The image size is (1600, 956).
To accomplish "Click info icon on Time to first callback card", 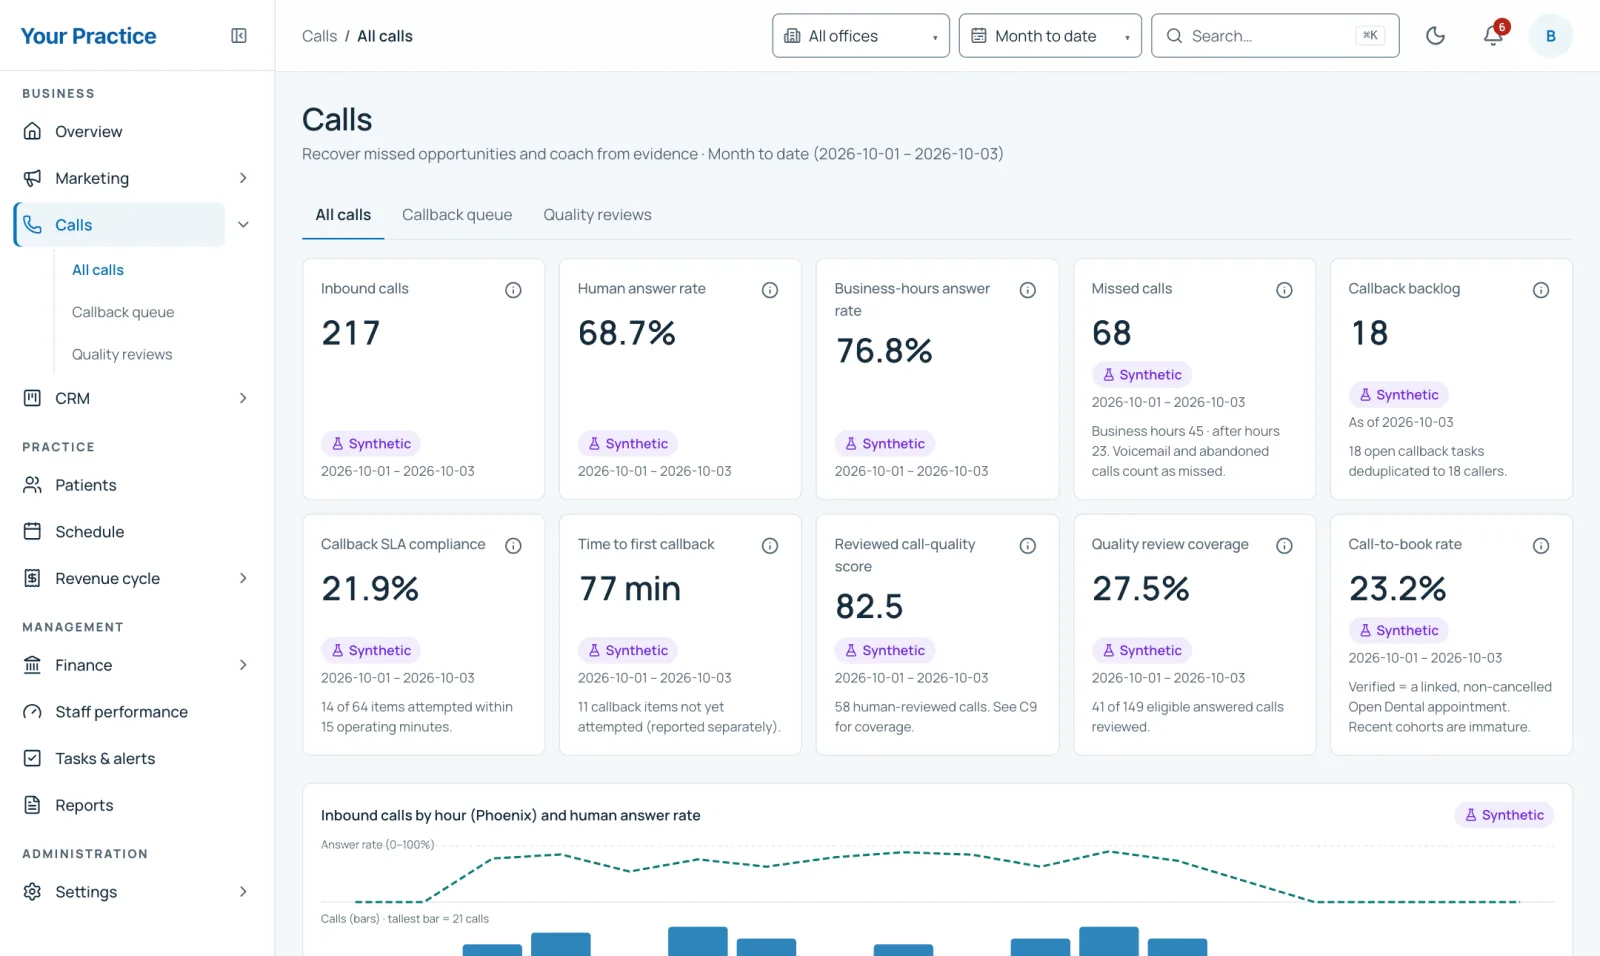I will 770,546.
